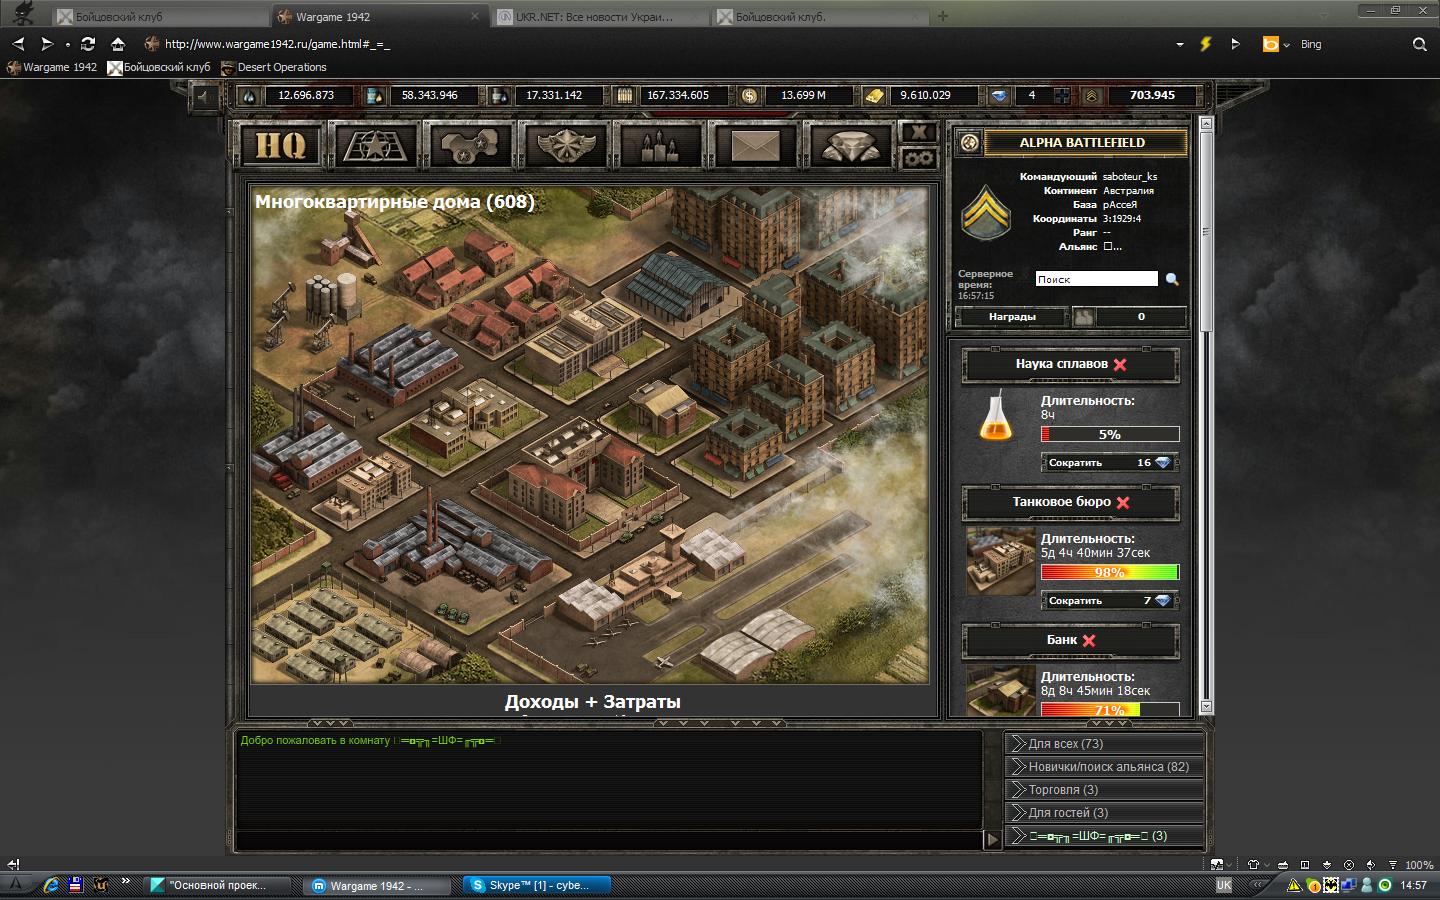Click the sergeant rank insignia badge

pyautogui.click(x=985, y=212)
